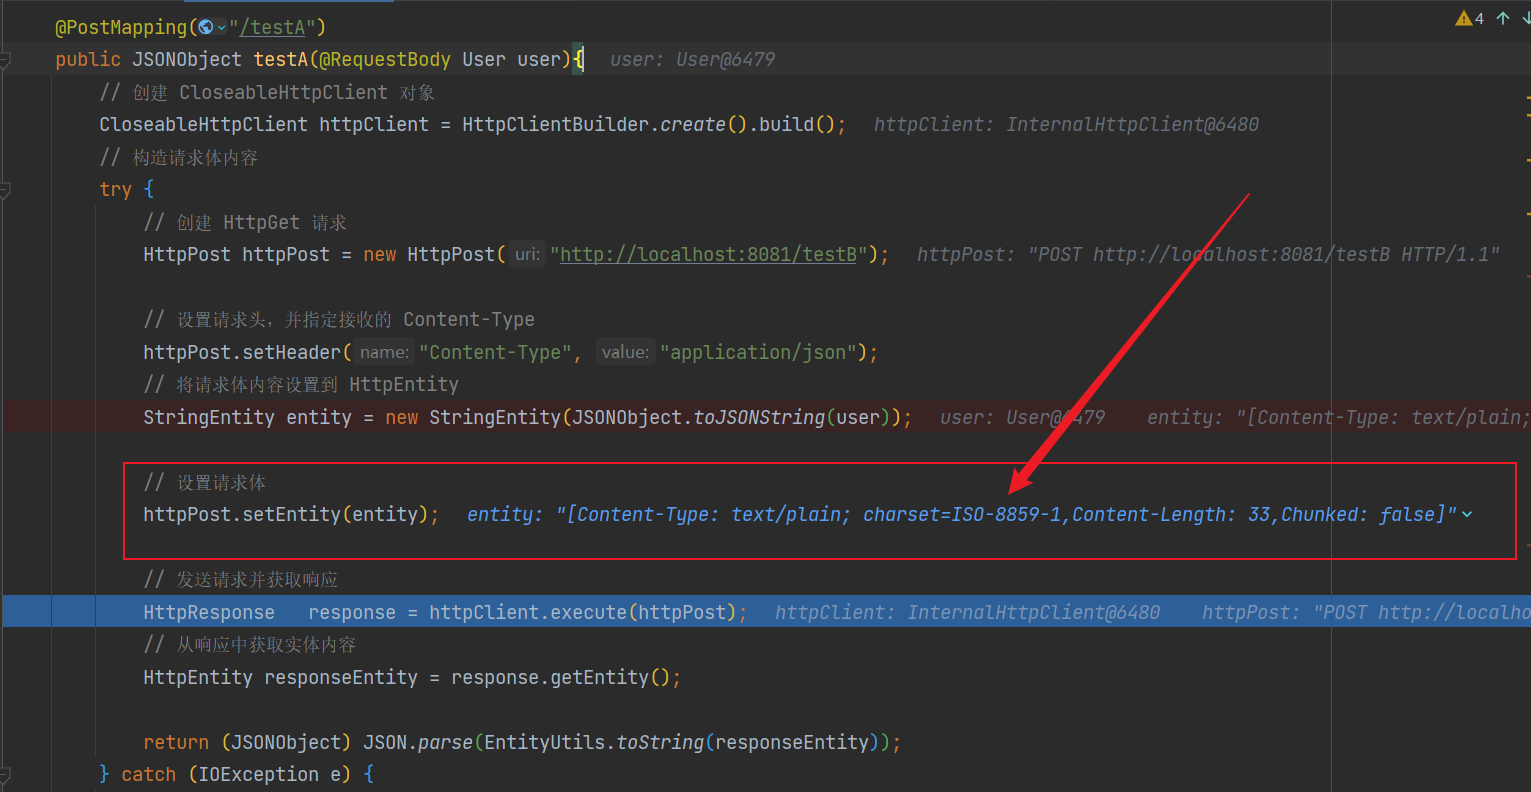Image resolution: width=1531 pixels, height=792 pixels.
Task: Toggle a breakpoint on the return JSON.parse line
Action: click(x=35, y=742)
